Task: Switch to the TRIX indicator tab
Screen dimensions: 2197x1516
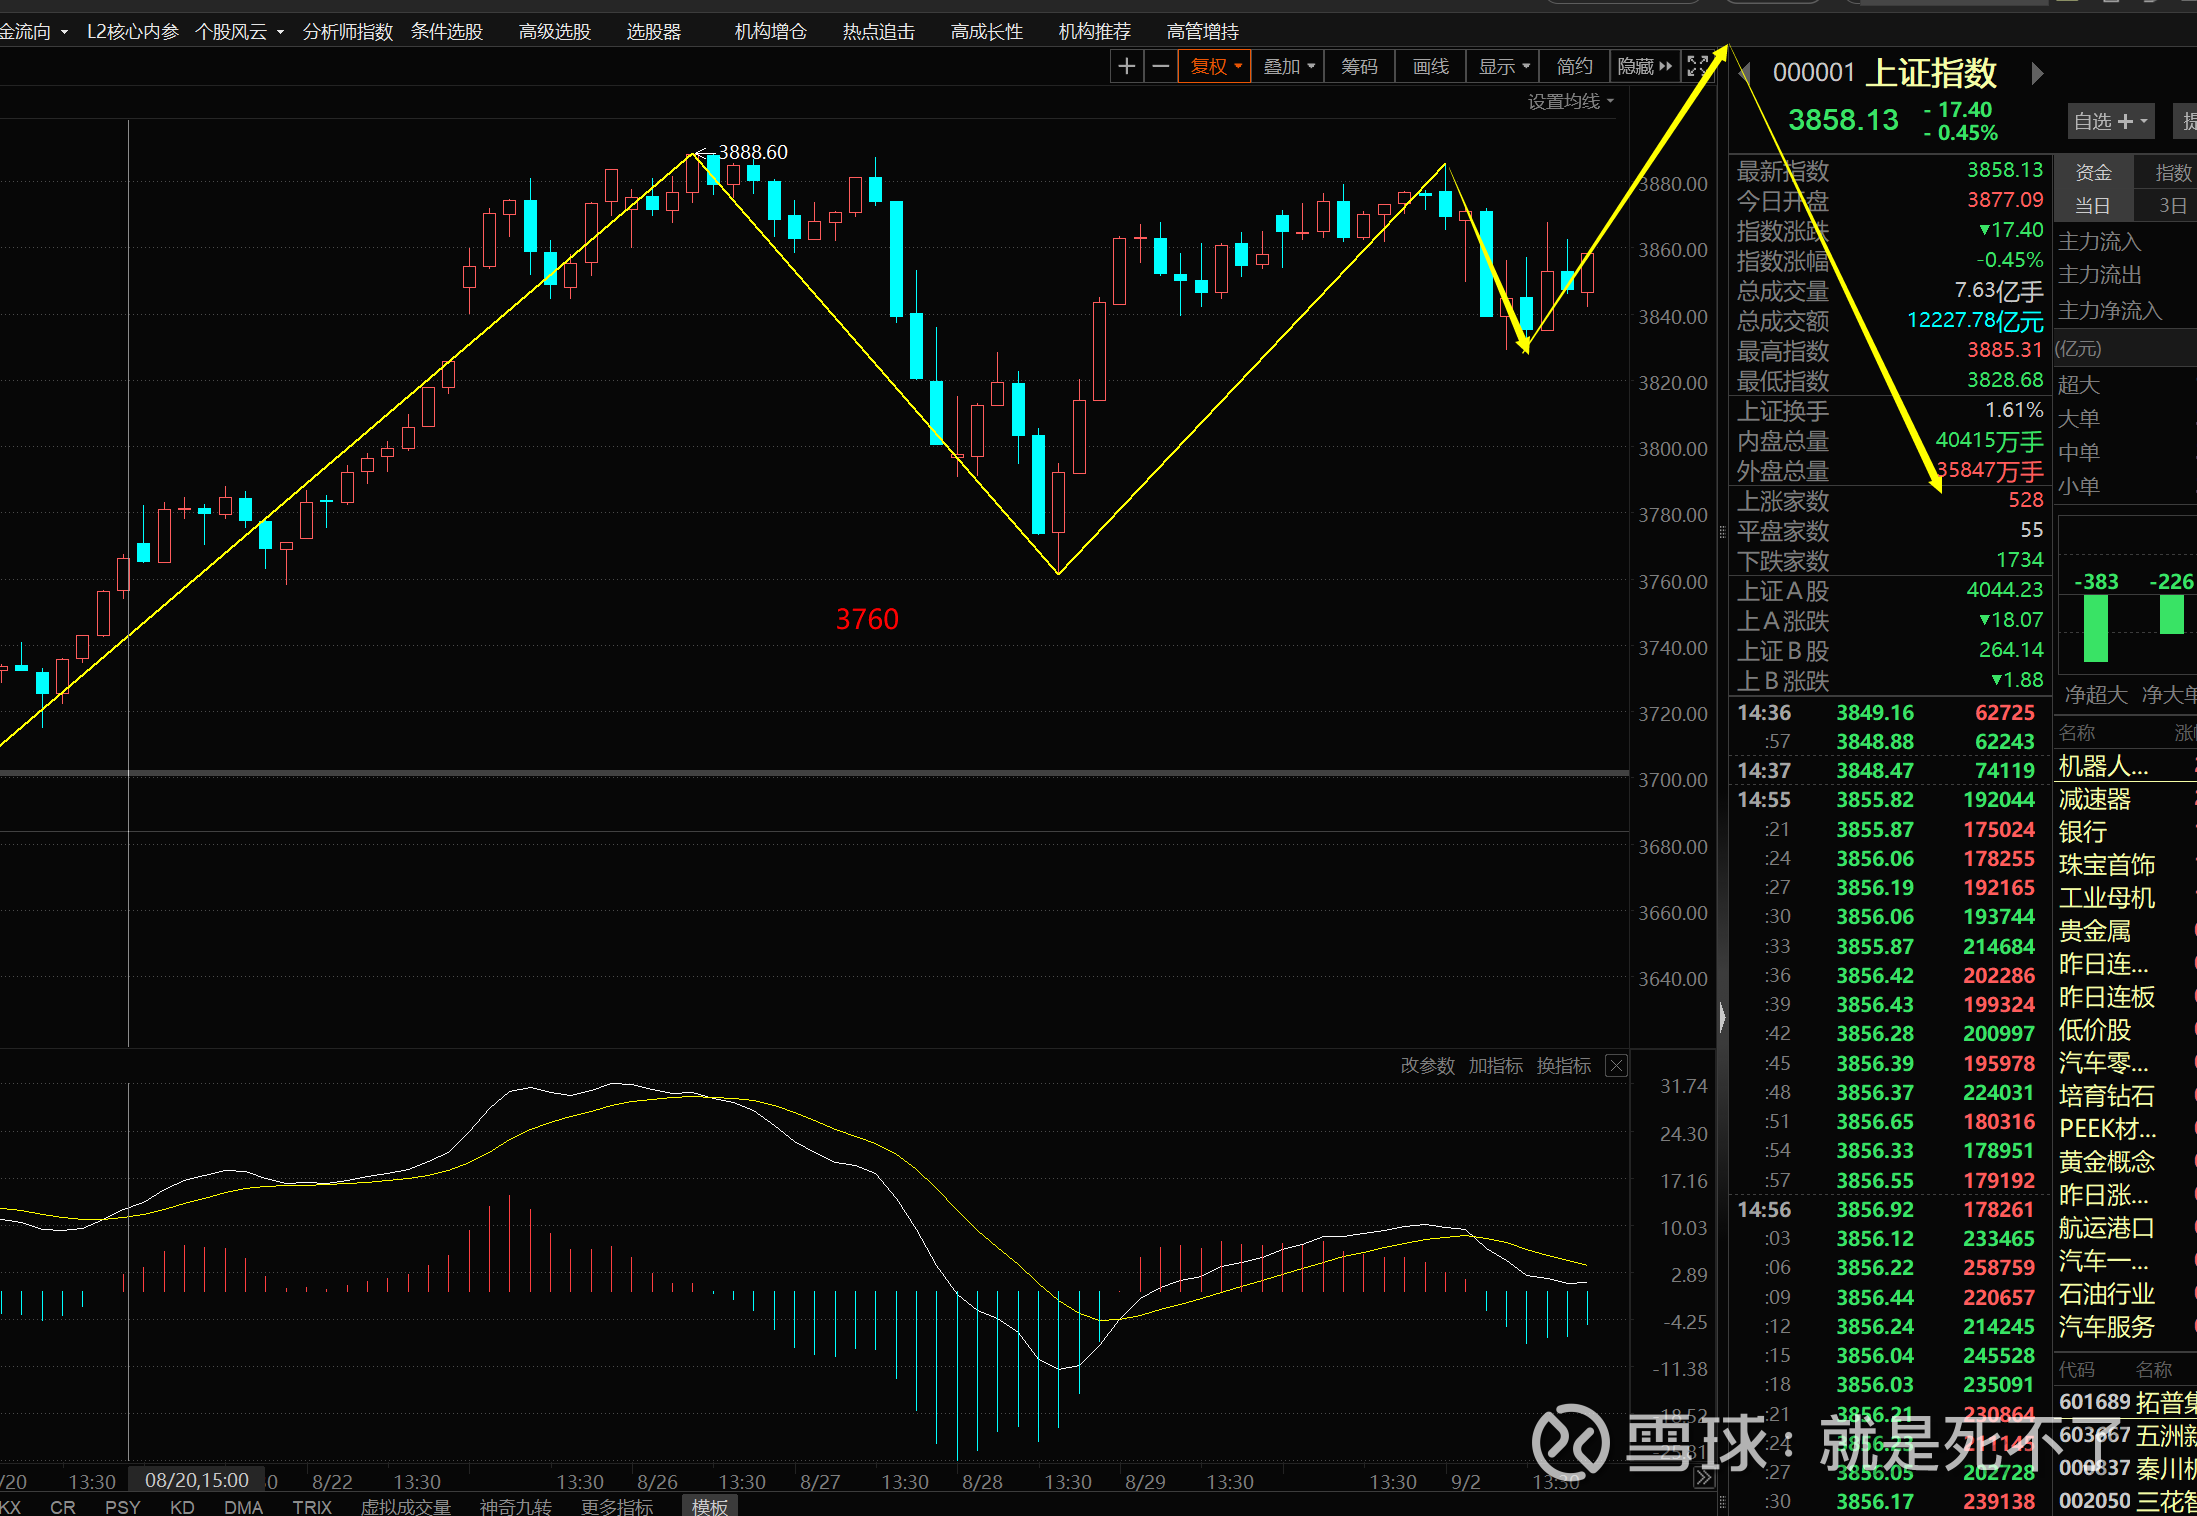Action: [x=312, y=1506]
